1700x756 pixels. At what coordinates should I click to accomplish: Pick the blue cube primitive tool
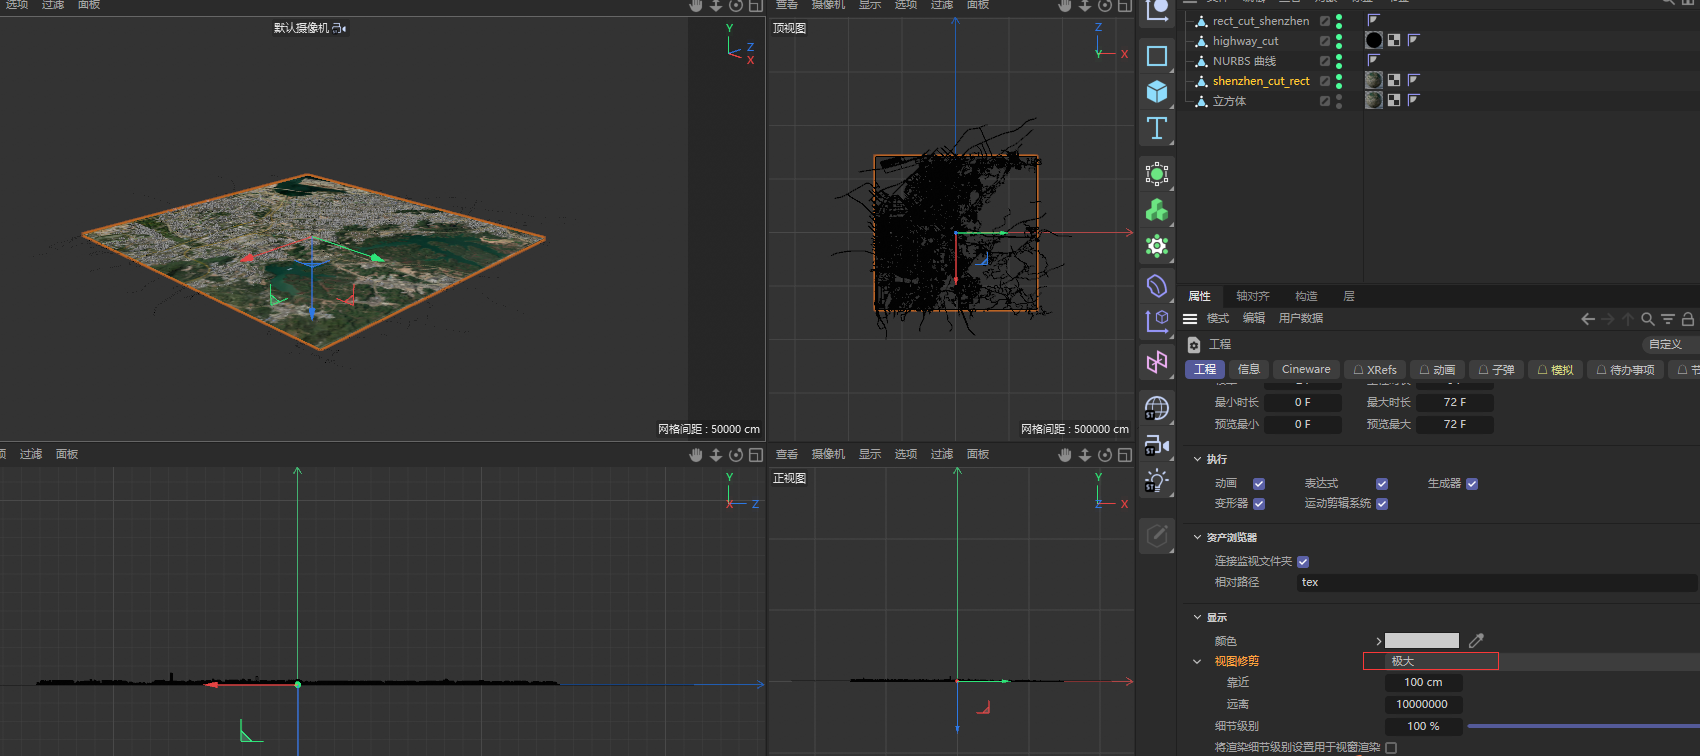coord(1157,92)
